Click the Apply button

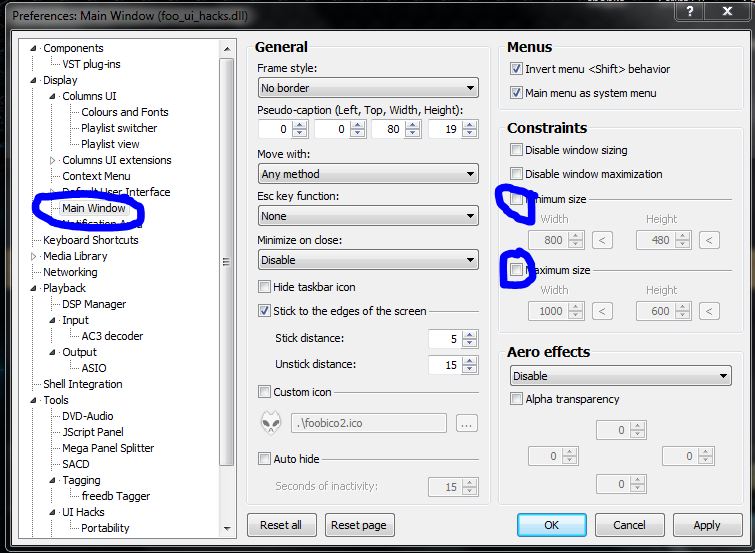coord(706,525)
